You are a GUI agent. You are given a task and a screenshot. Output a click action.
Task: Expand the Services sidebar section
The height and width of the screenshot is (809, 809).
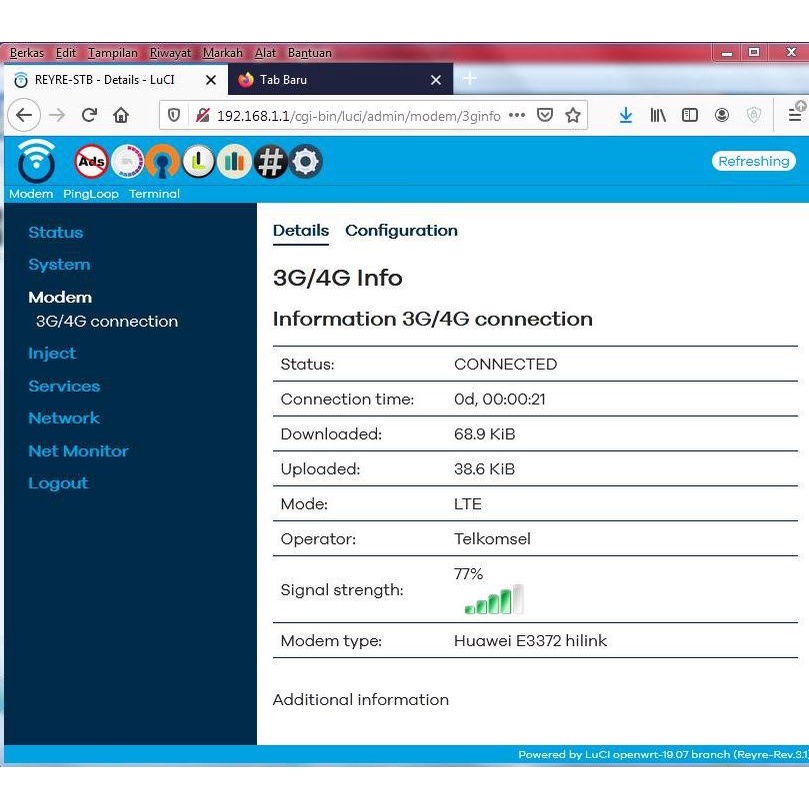click(64, 386)
